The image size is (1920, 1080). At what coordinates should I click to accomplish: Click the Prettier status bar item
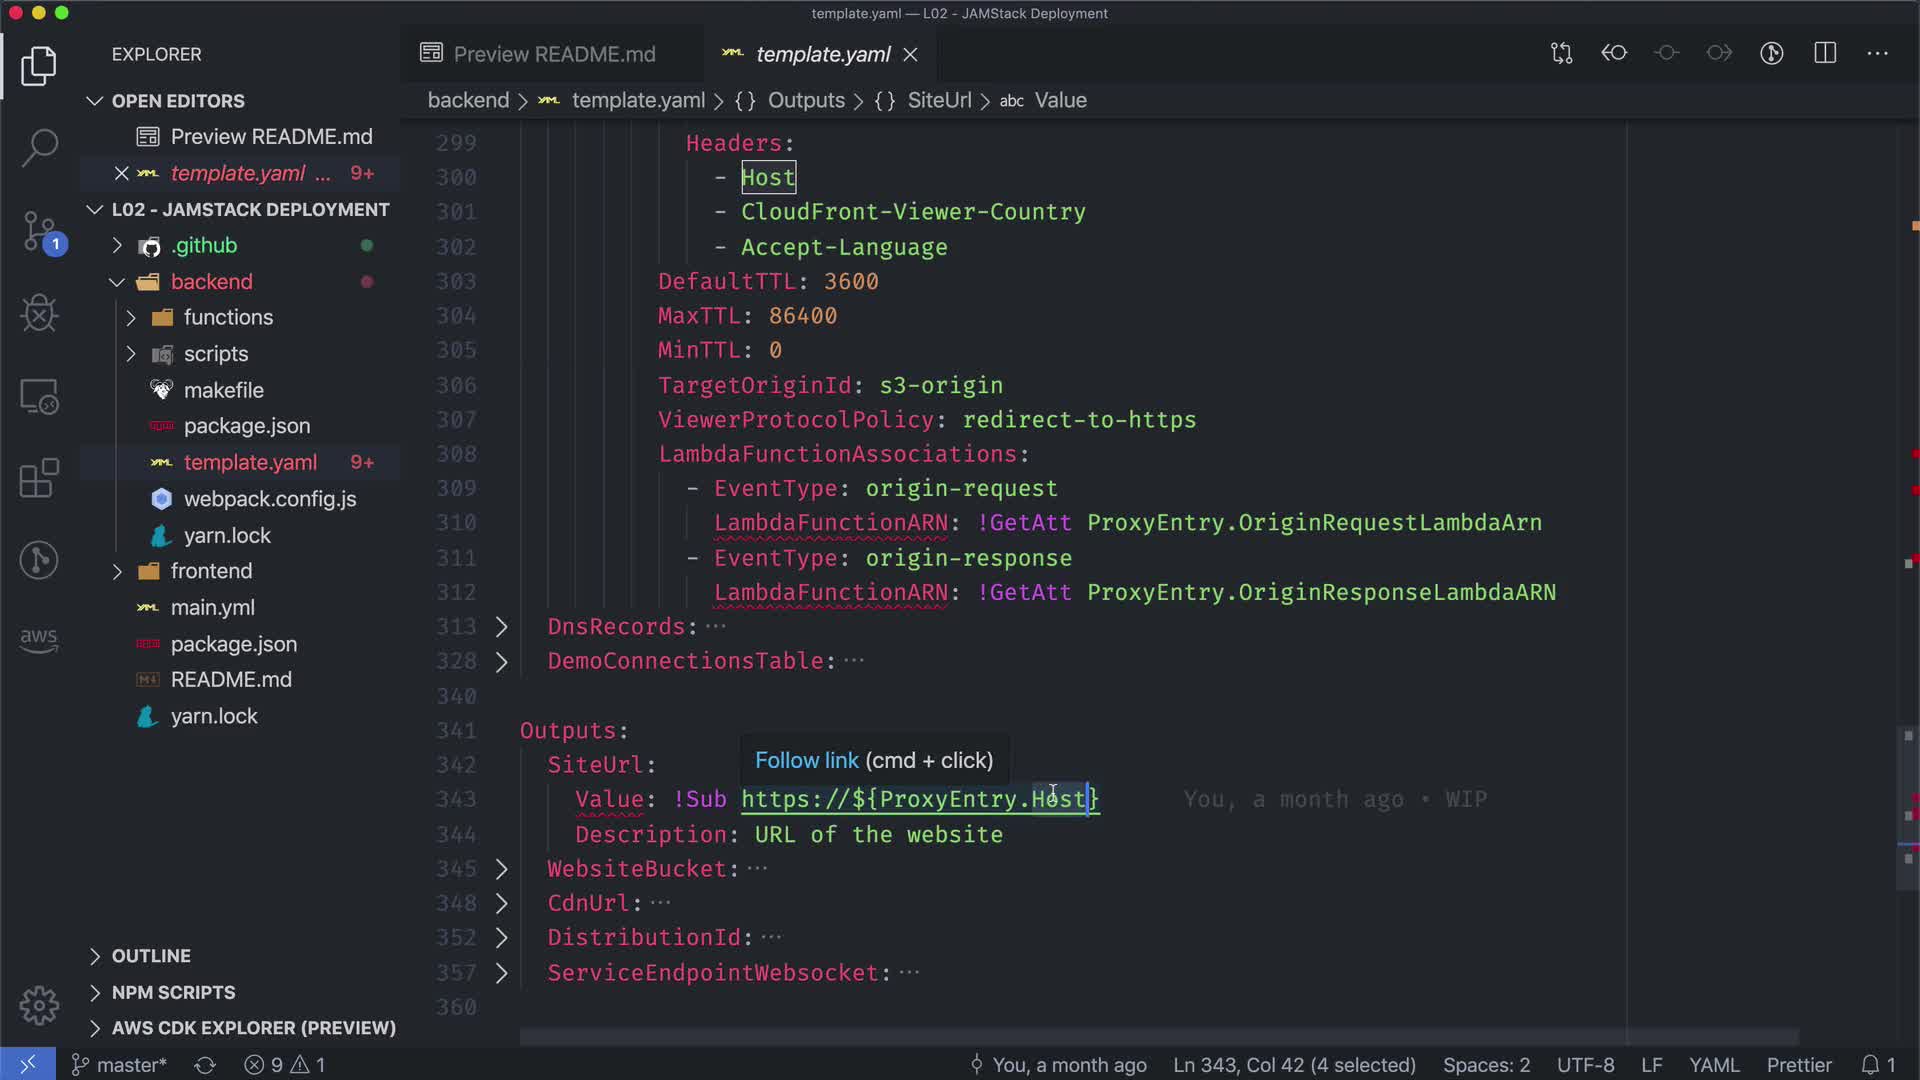point(1798,1065)
